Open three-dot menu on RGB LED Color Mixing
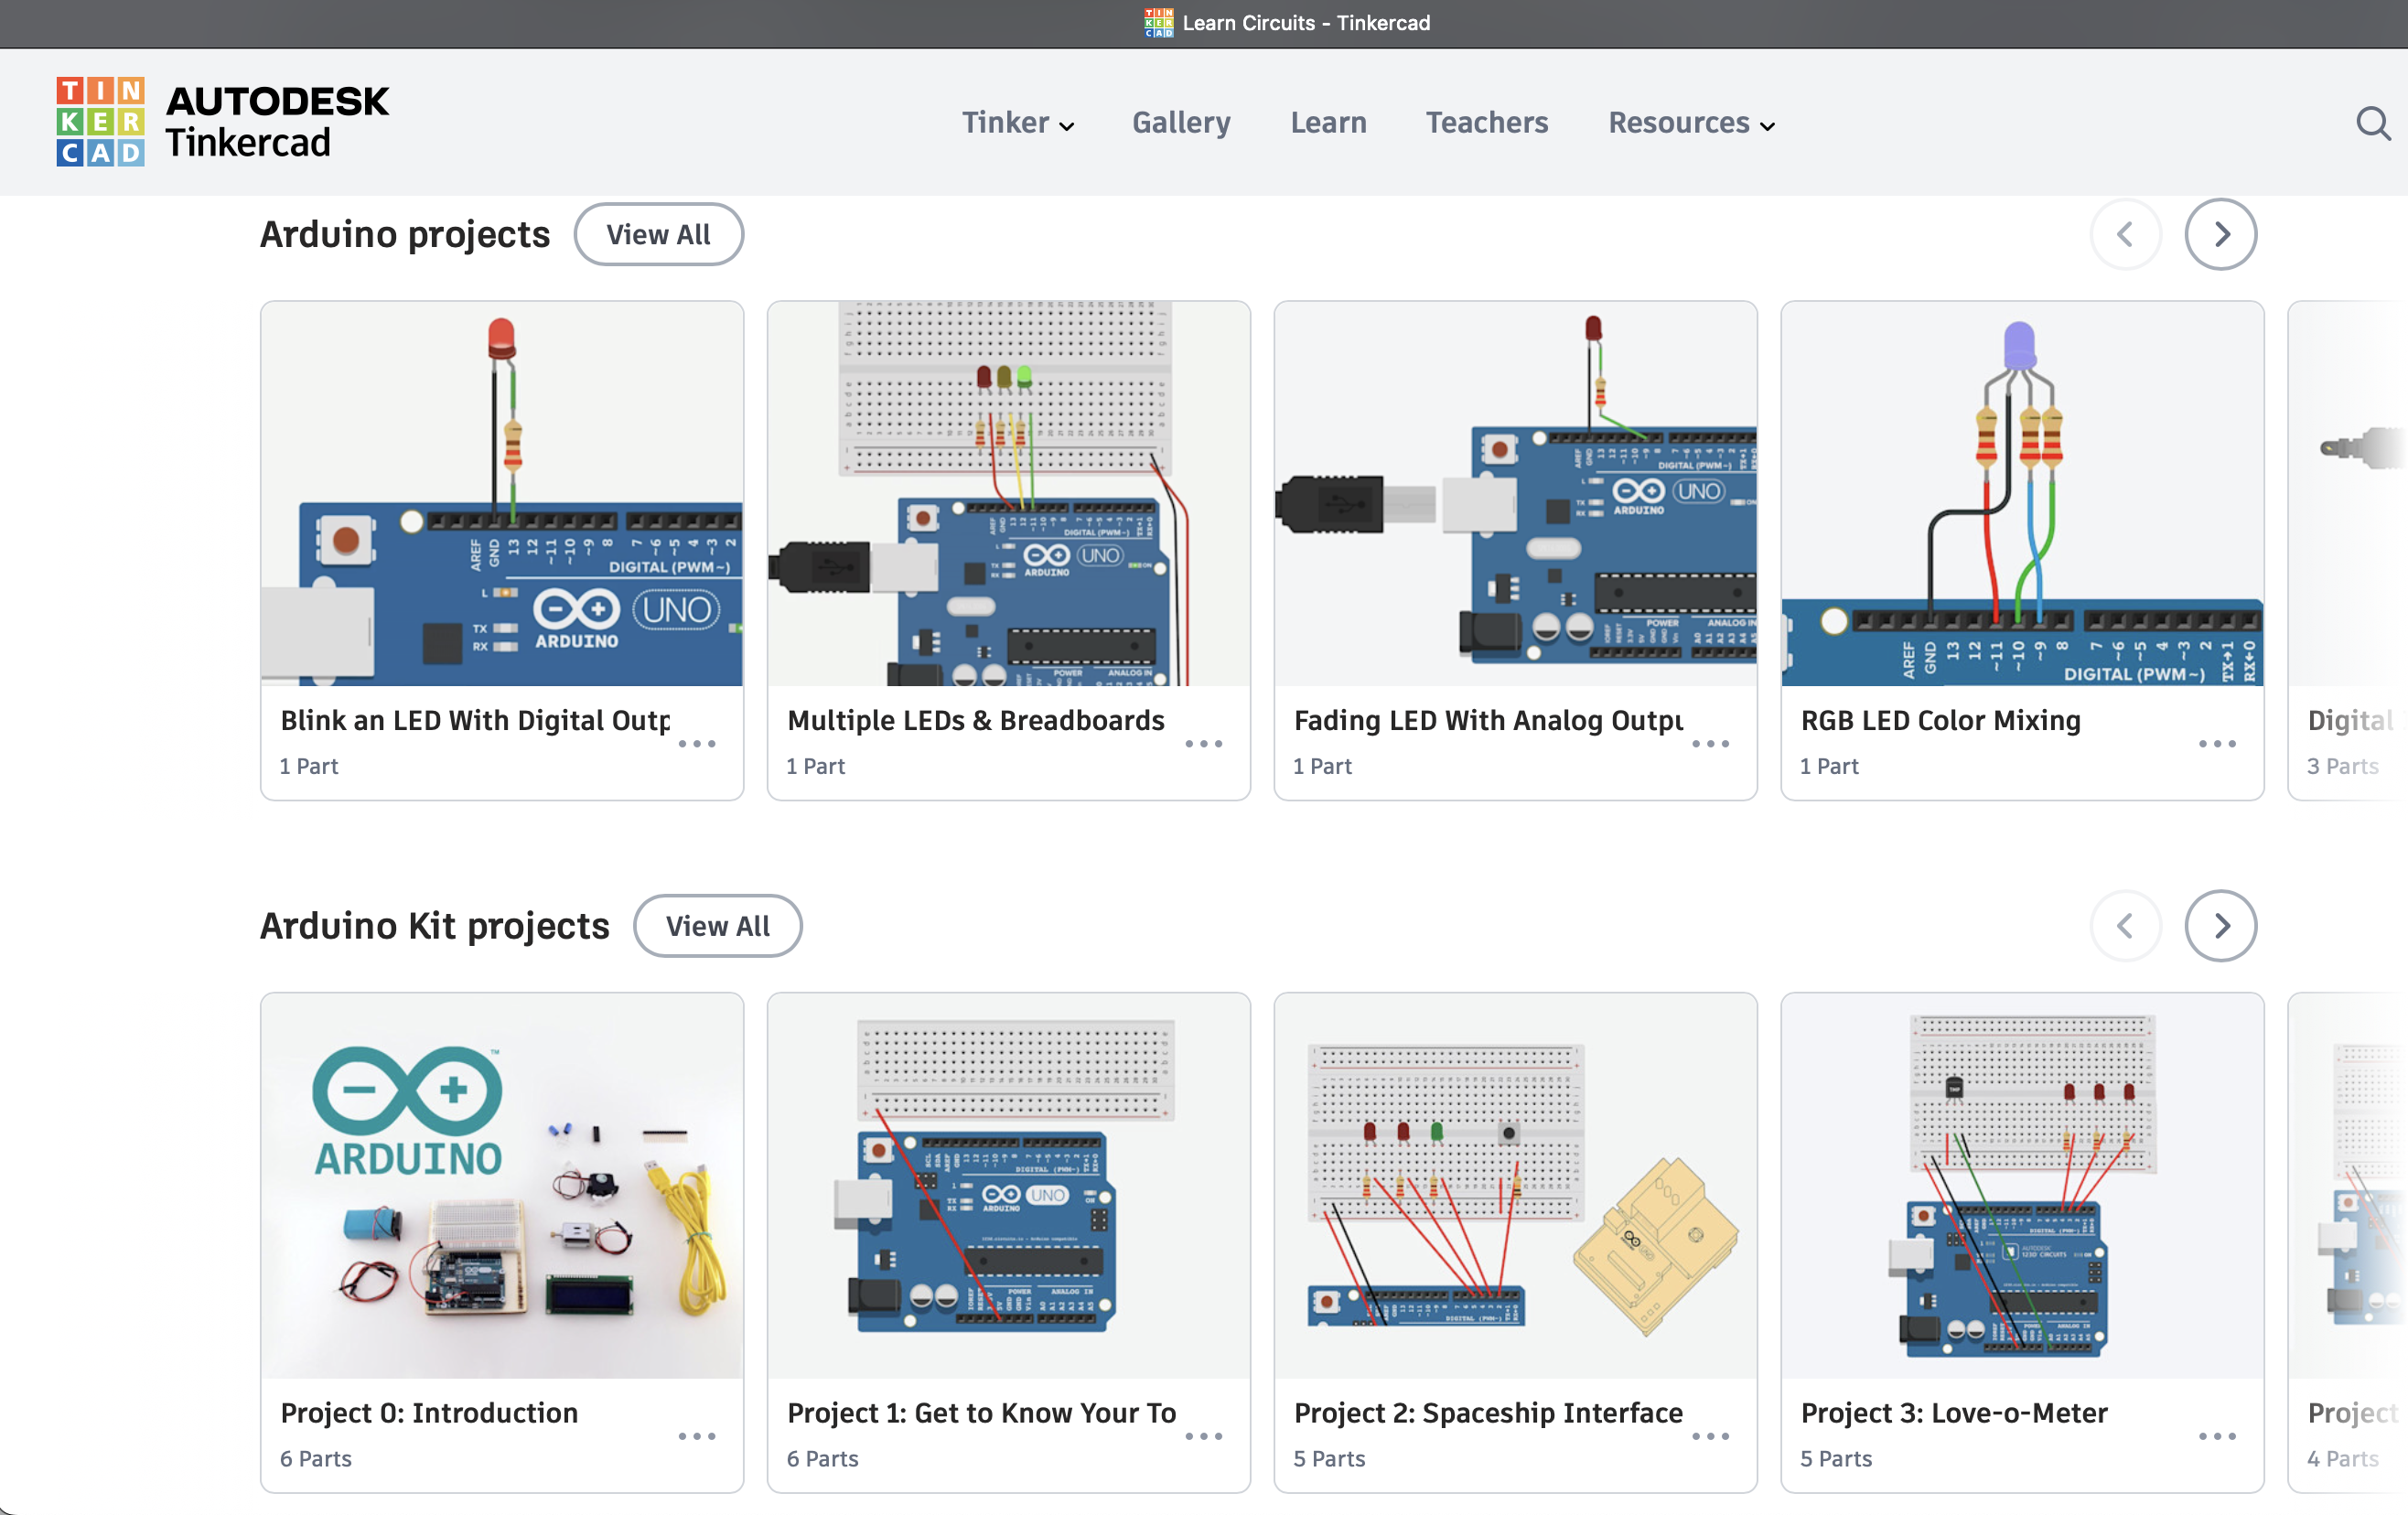The height and width of the screenshot is (1515, 2408). [x=2217, y=744]
